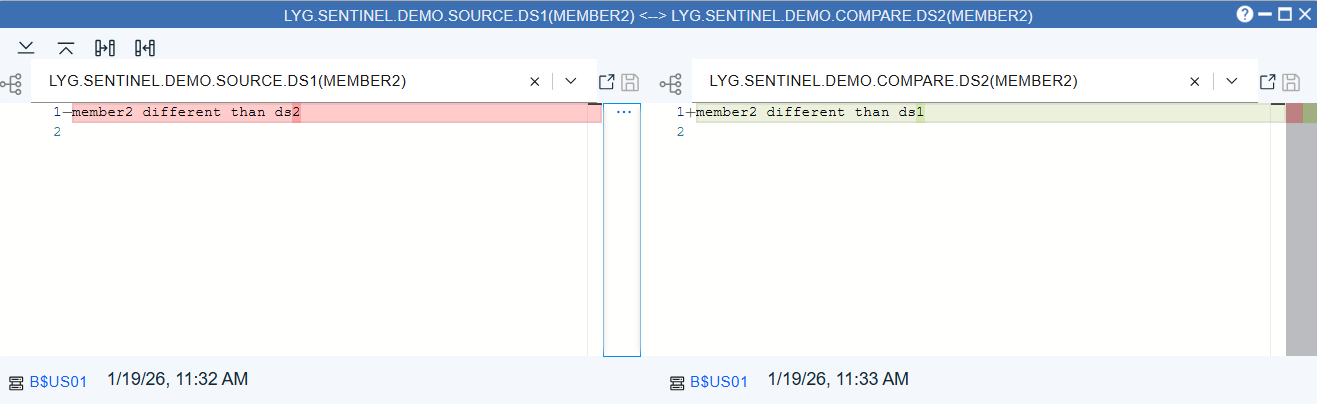Click the save icon for SOURCE.DS1
Viewport: 1317px width, 404px height.
point(630,82)
